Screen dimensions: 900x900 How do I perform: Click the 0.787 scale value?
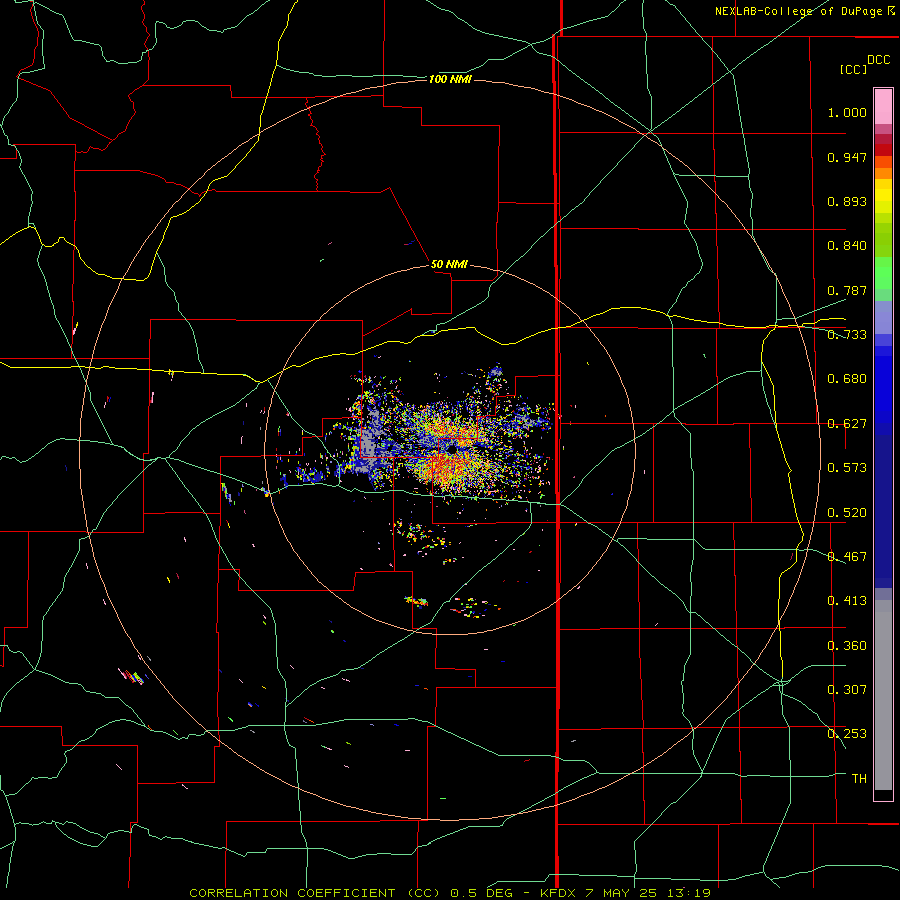coord(847,290)
